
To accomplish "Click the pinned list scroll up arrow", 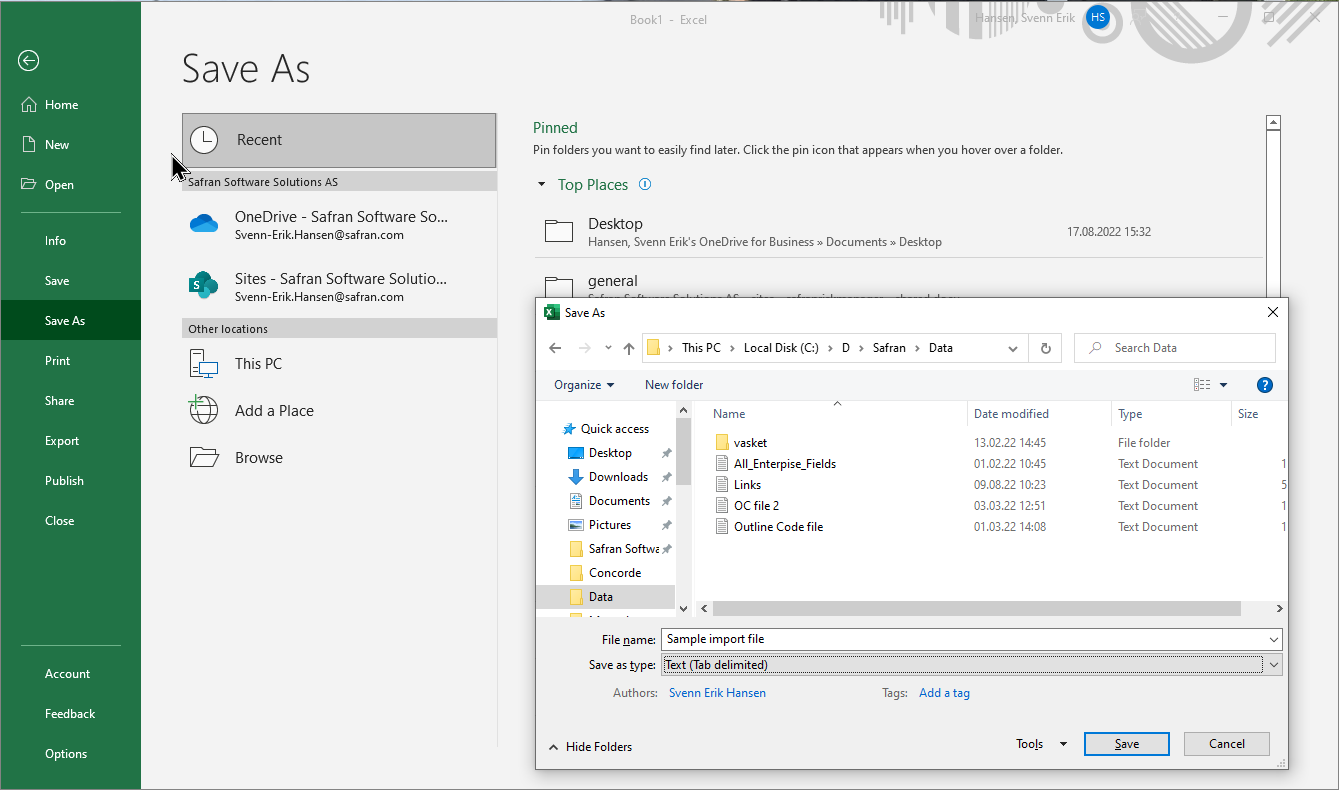I will pyautogui.click(x=1273, y=123).
